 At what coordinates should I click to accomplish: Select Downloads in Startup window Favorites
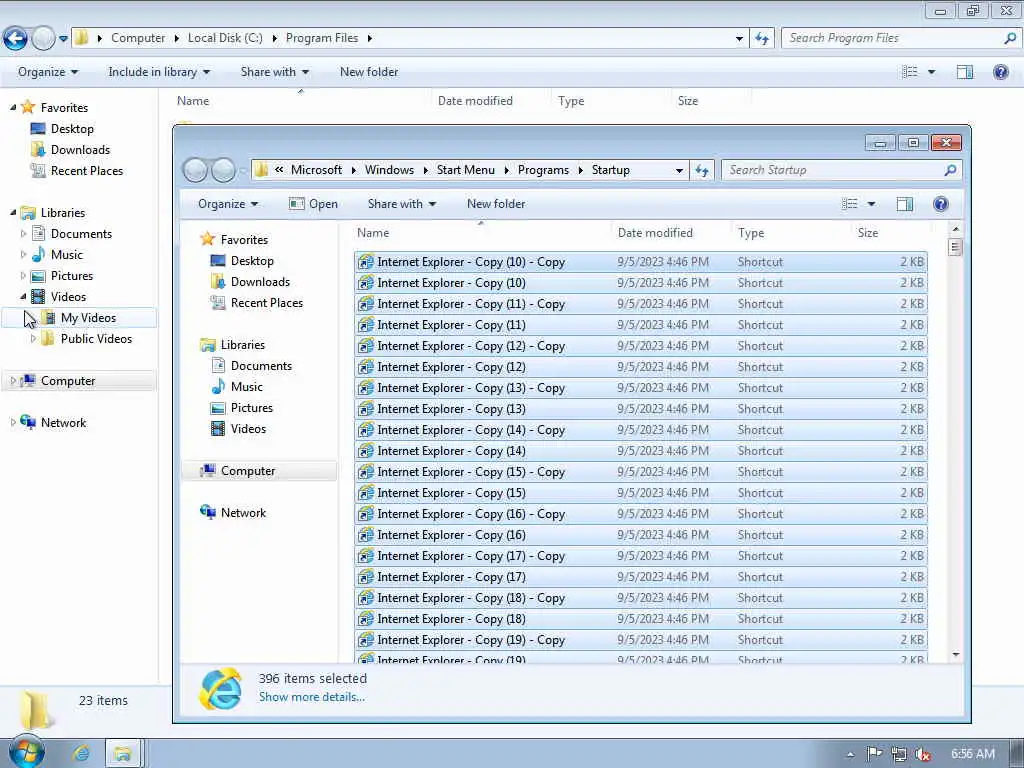[x=260, y=282]
